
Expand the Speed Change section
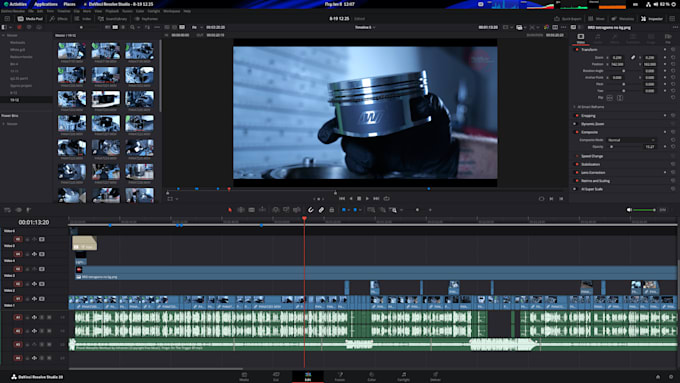pyautogui.click(x=592, y=156)
